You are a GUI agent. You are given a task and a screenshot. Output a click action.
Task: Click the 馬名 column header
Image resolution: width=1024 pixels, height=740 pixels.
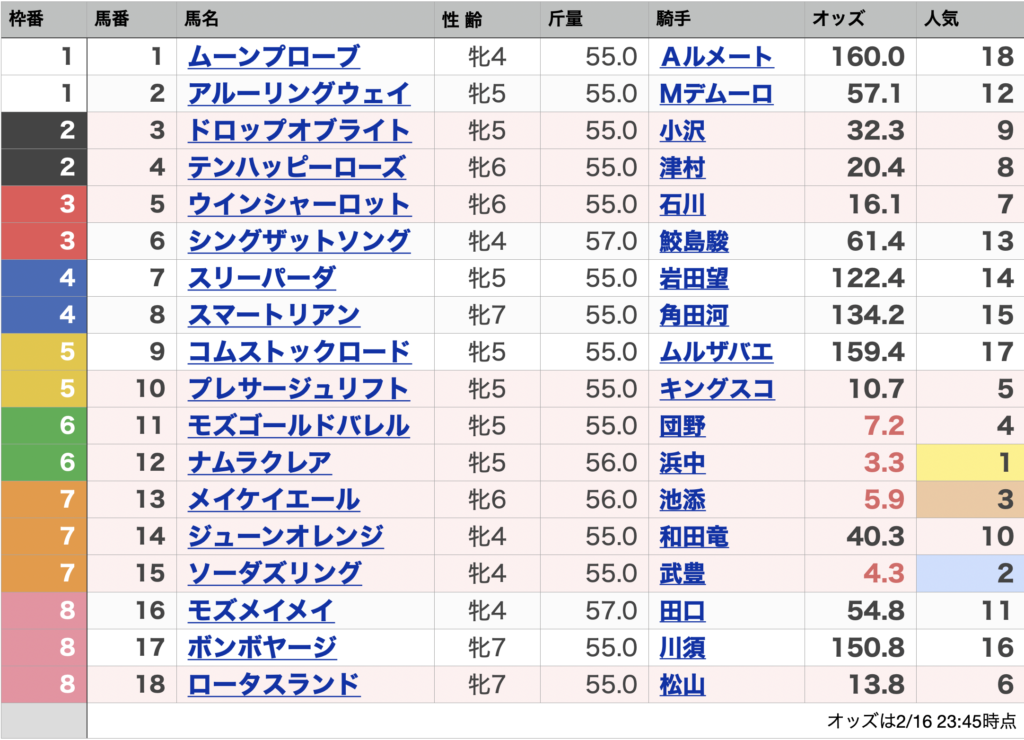pos(203,19)
